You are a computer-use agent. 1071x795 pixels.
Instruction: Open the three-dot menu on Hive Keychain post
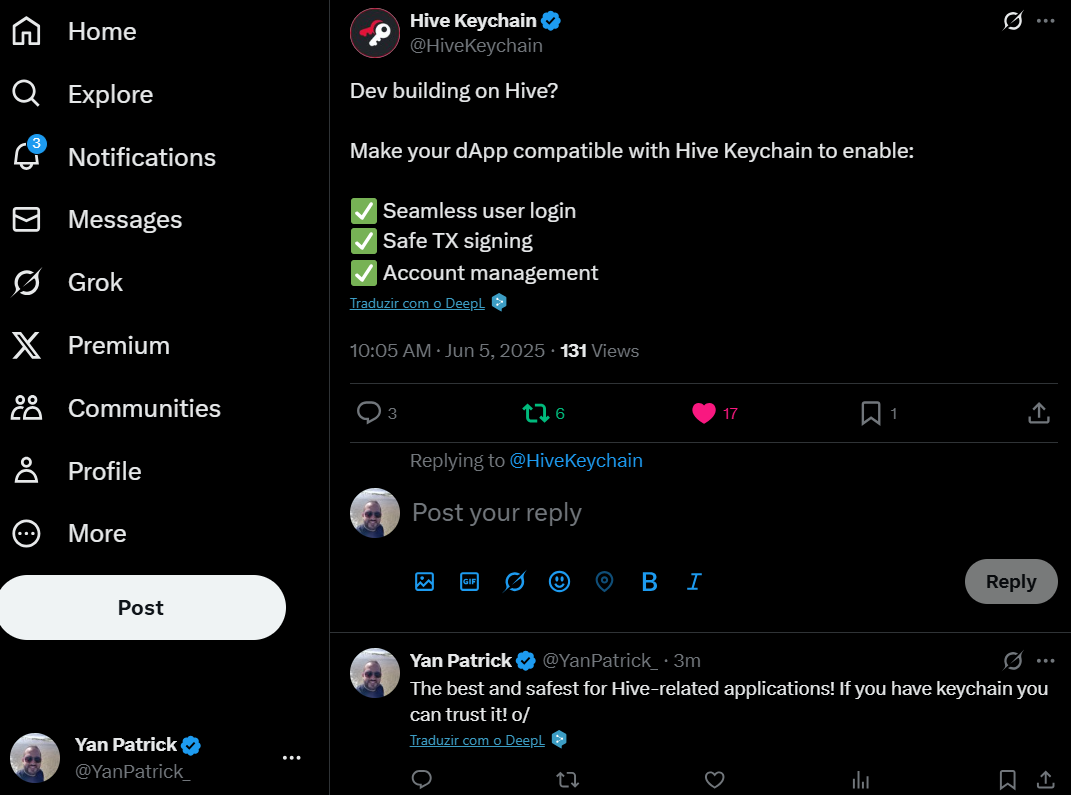point(1046,20)
